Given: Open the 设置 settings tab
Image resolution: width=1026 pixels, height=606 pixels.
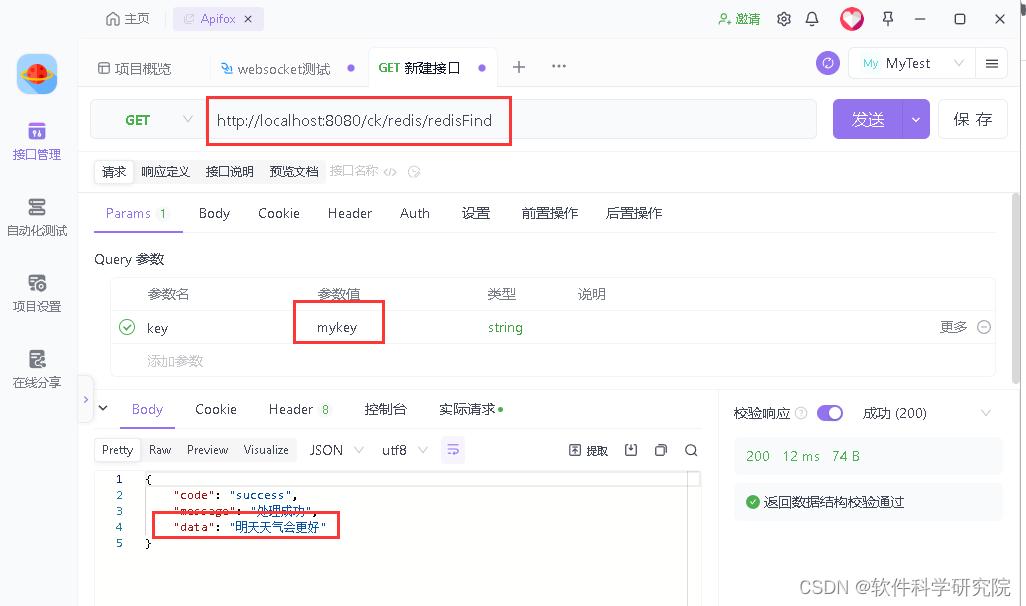Looking at the screenshot, I should (476, 213).
